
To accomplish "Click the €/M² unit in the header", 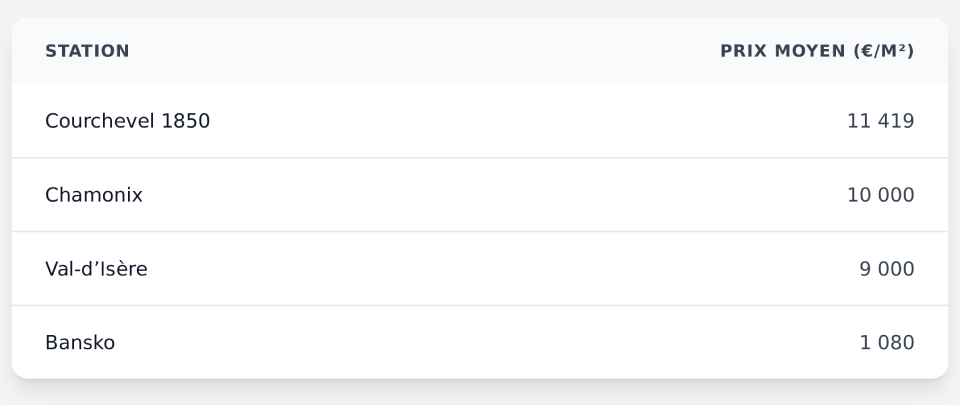I will pos(884,51).
